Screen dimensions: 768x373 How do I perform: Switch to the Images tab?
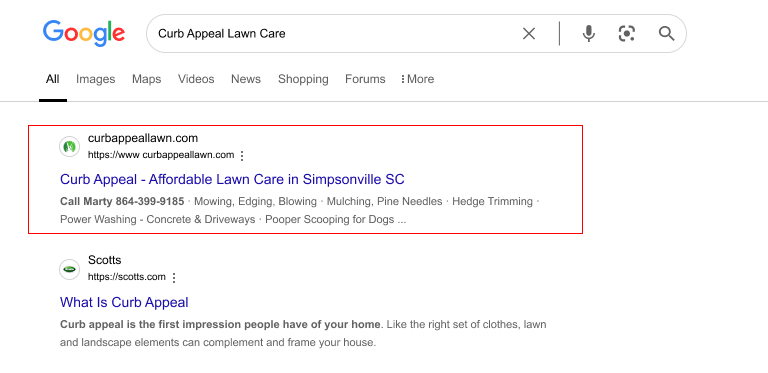96,79
